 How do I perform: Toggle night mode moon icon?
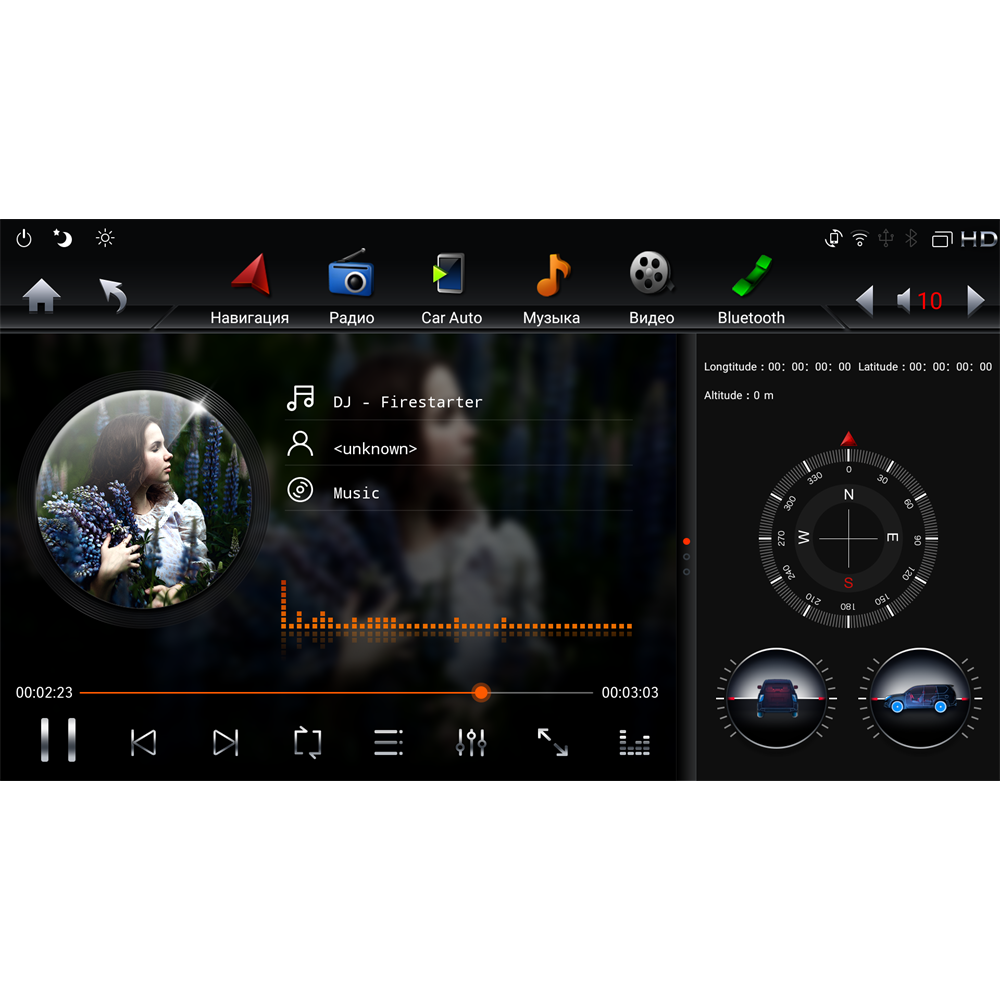(62, 238)
